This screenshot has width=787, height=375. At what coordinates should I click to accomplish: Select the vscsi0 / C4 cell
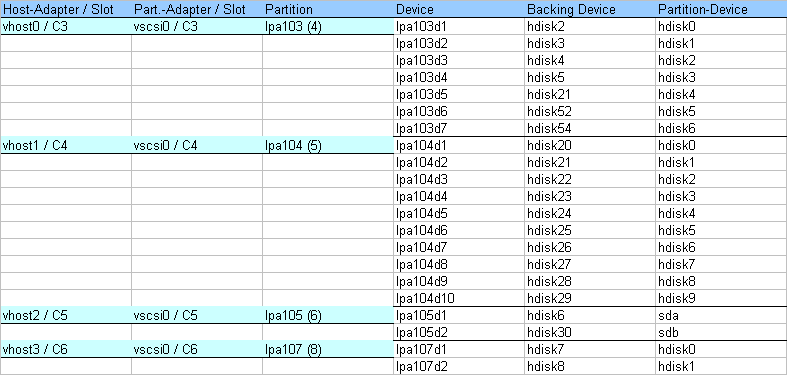click(197, 146)
